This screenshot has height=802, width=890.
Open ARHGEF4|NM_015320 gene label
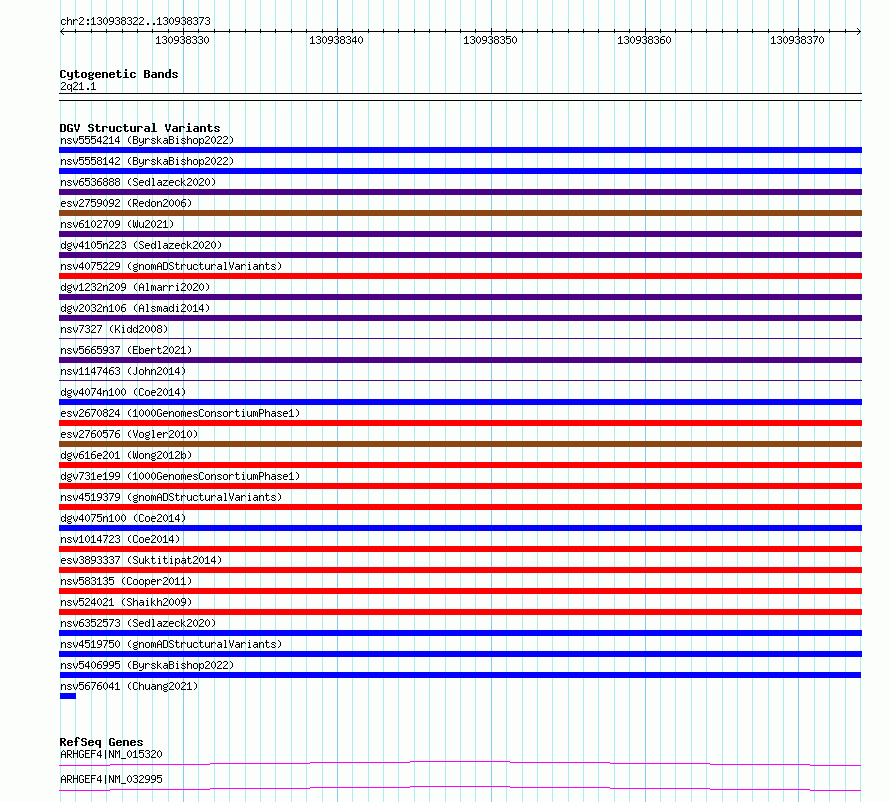coord(111,754)
